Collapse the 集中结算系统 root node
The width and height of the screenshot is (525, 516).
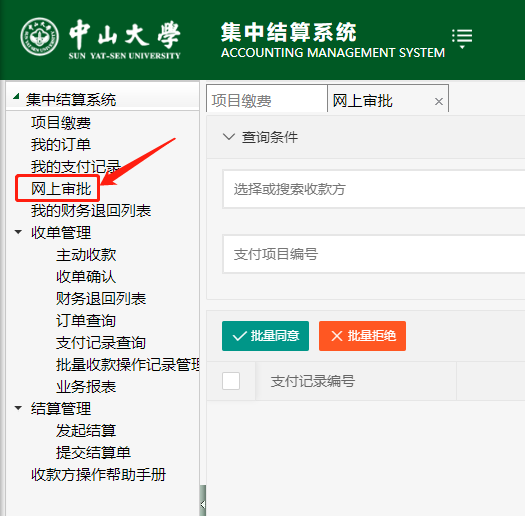[16, 96]
